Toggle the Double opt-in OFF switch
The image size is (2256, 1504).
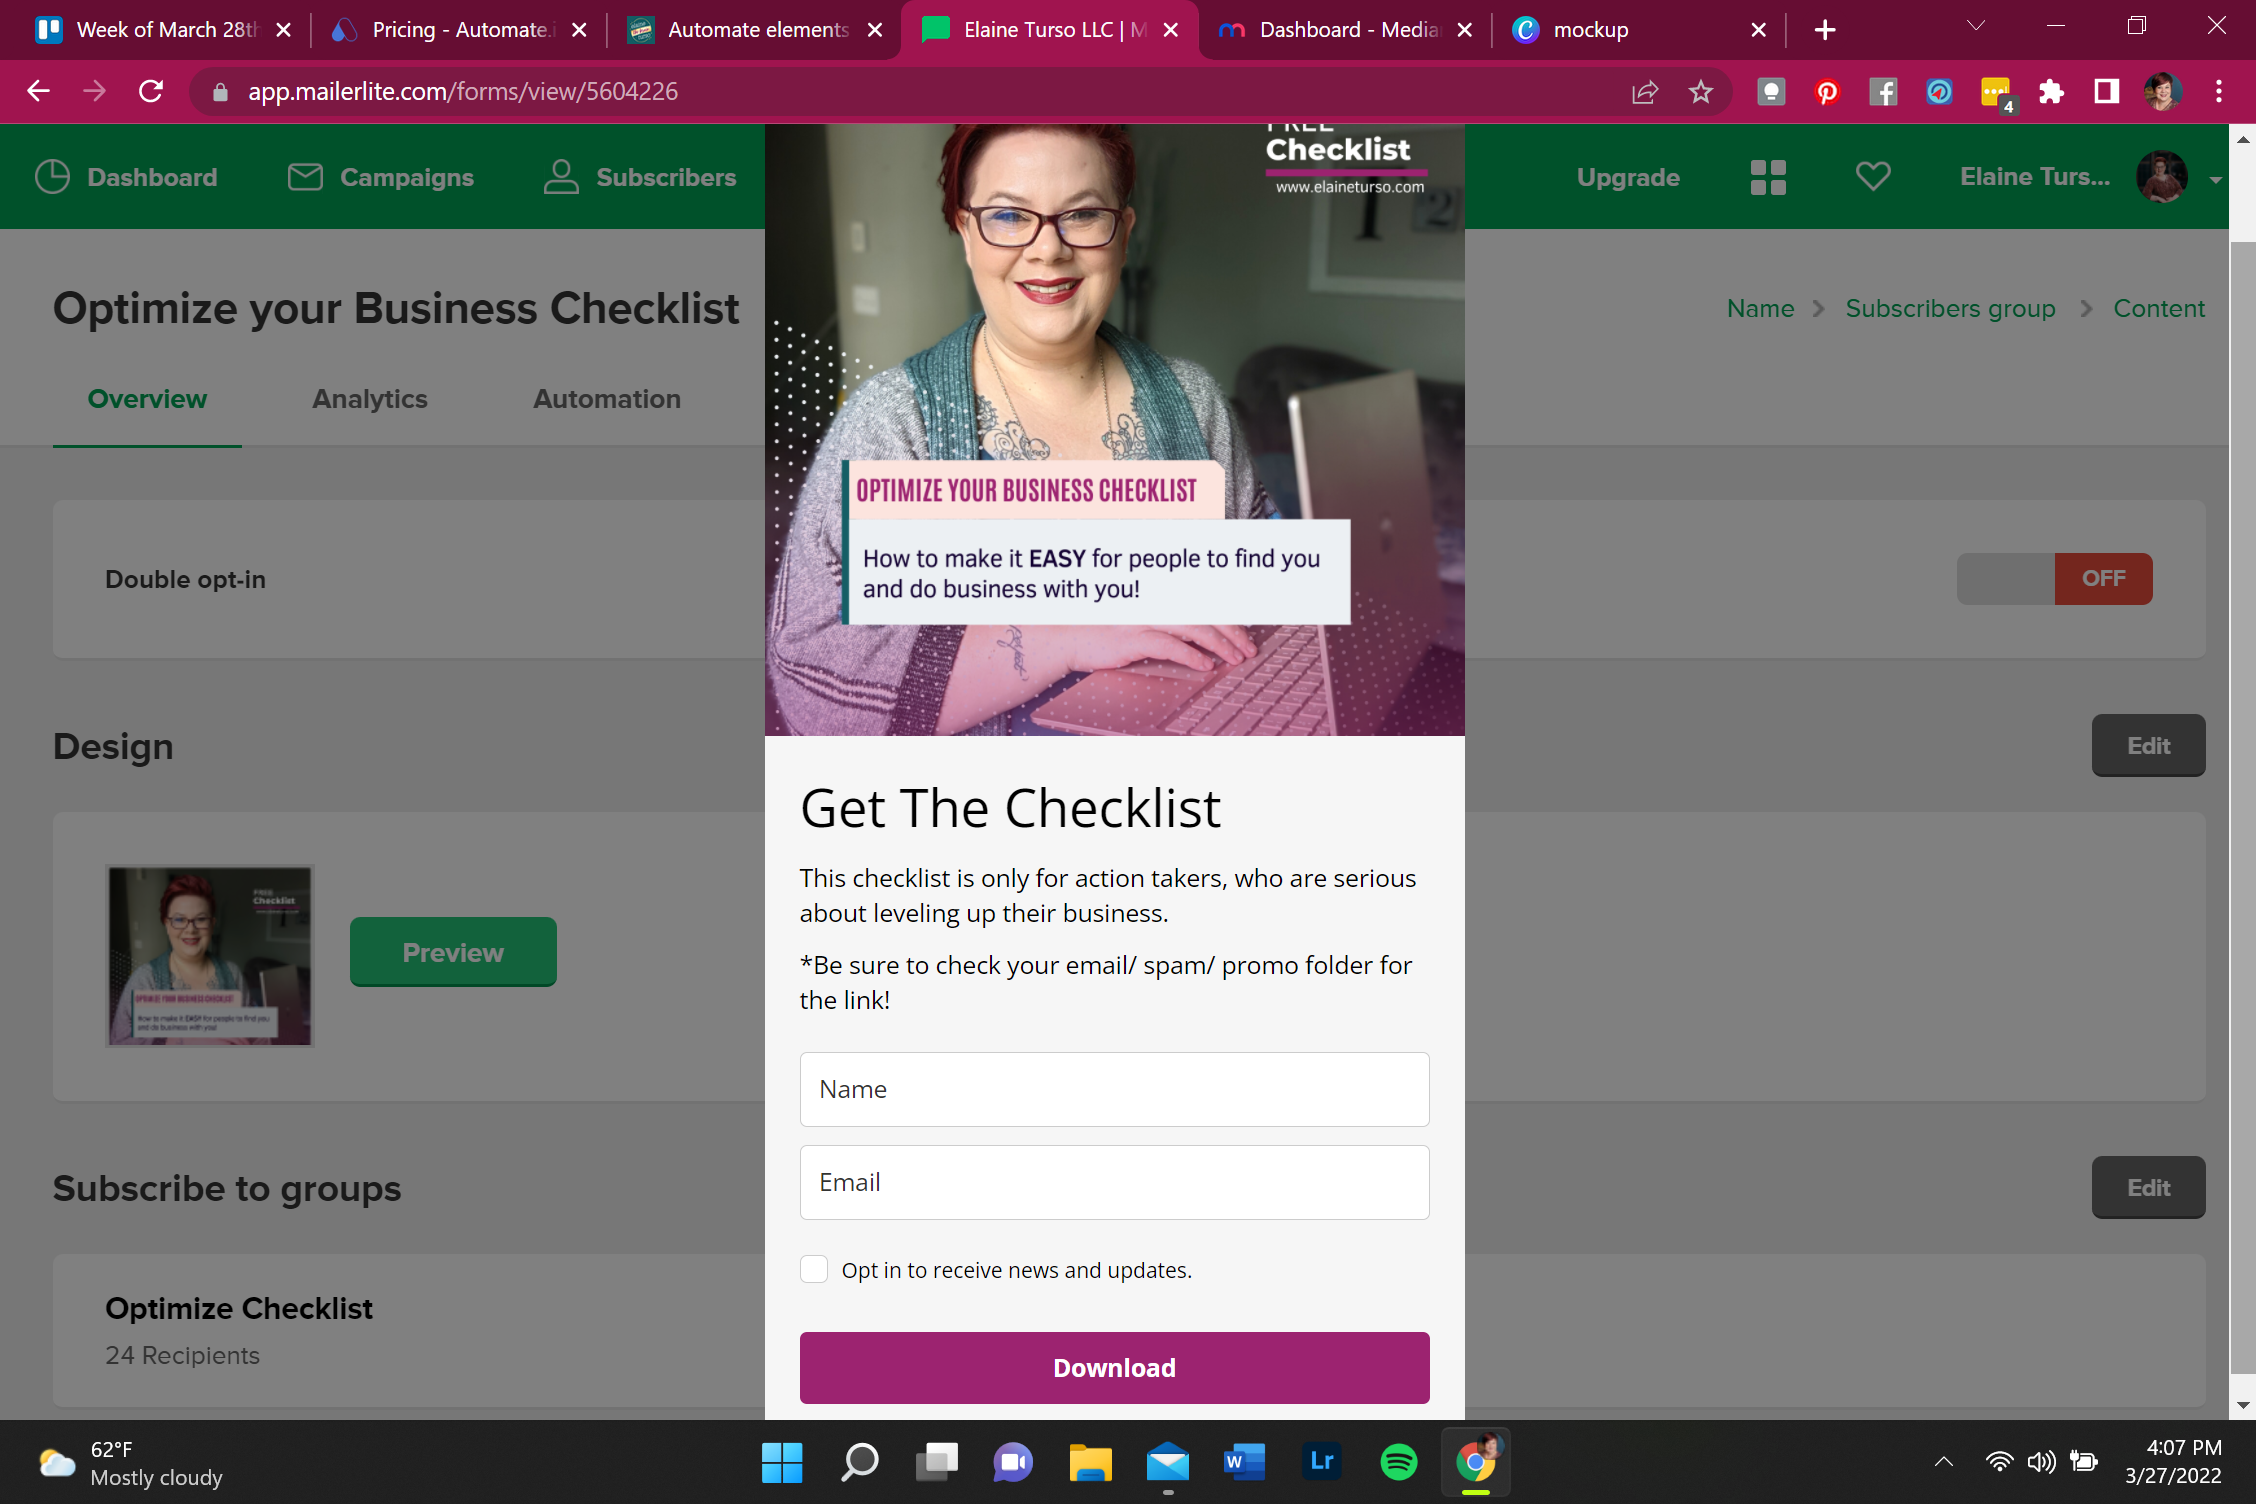pyautogui.click(x=2055, y=579)
